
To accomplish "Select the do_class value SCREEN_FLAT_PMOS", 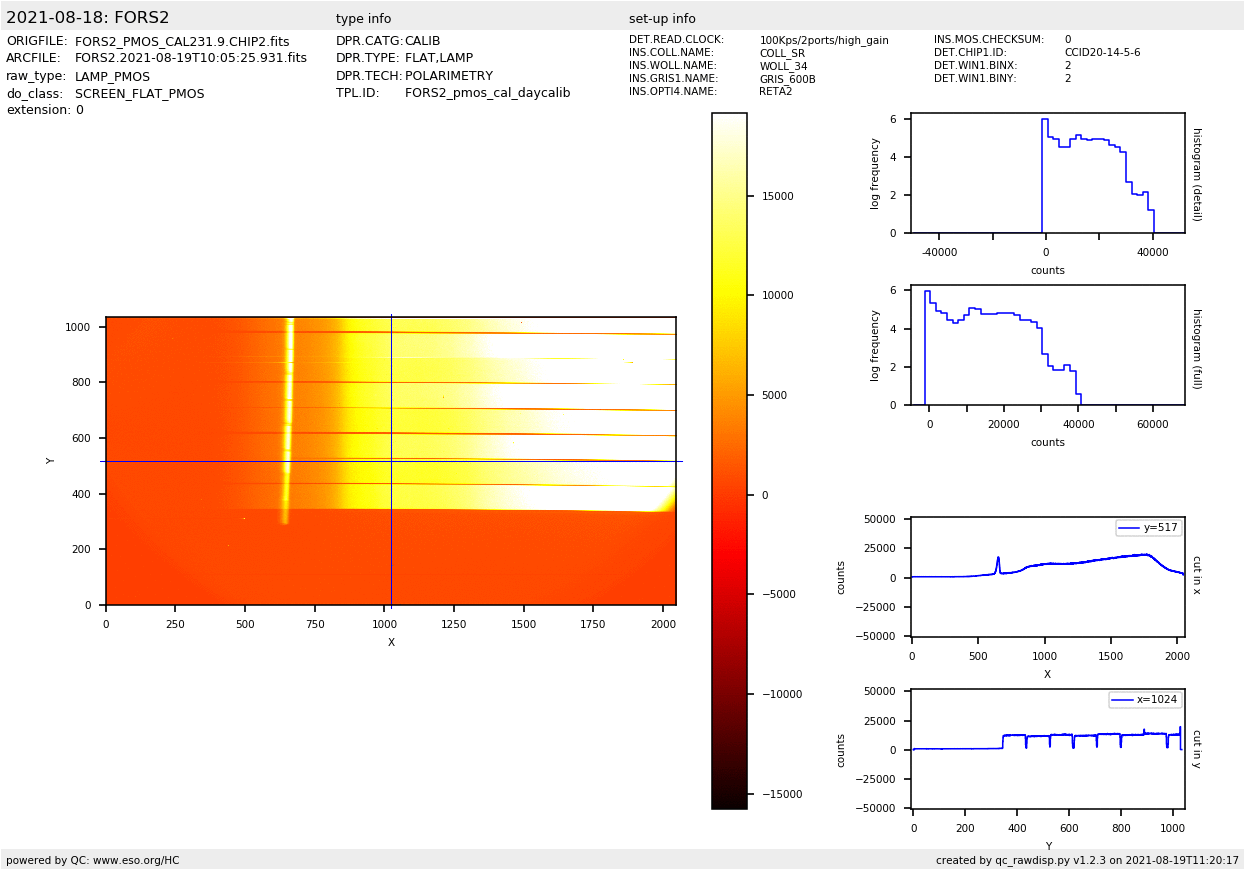I will [x=139, y=94].
